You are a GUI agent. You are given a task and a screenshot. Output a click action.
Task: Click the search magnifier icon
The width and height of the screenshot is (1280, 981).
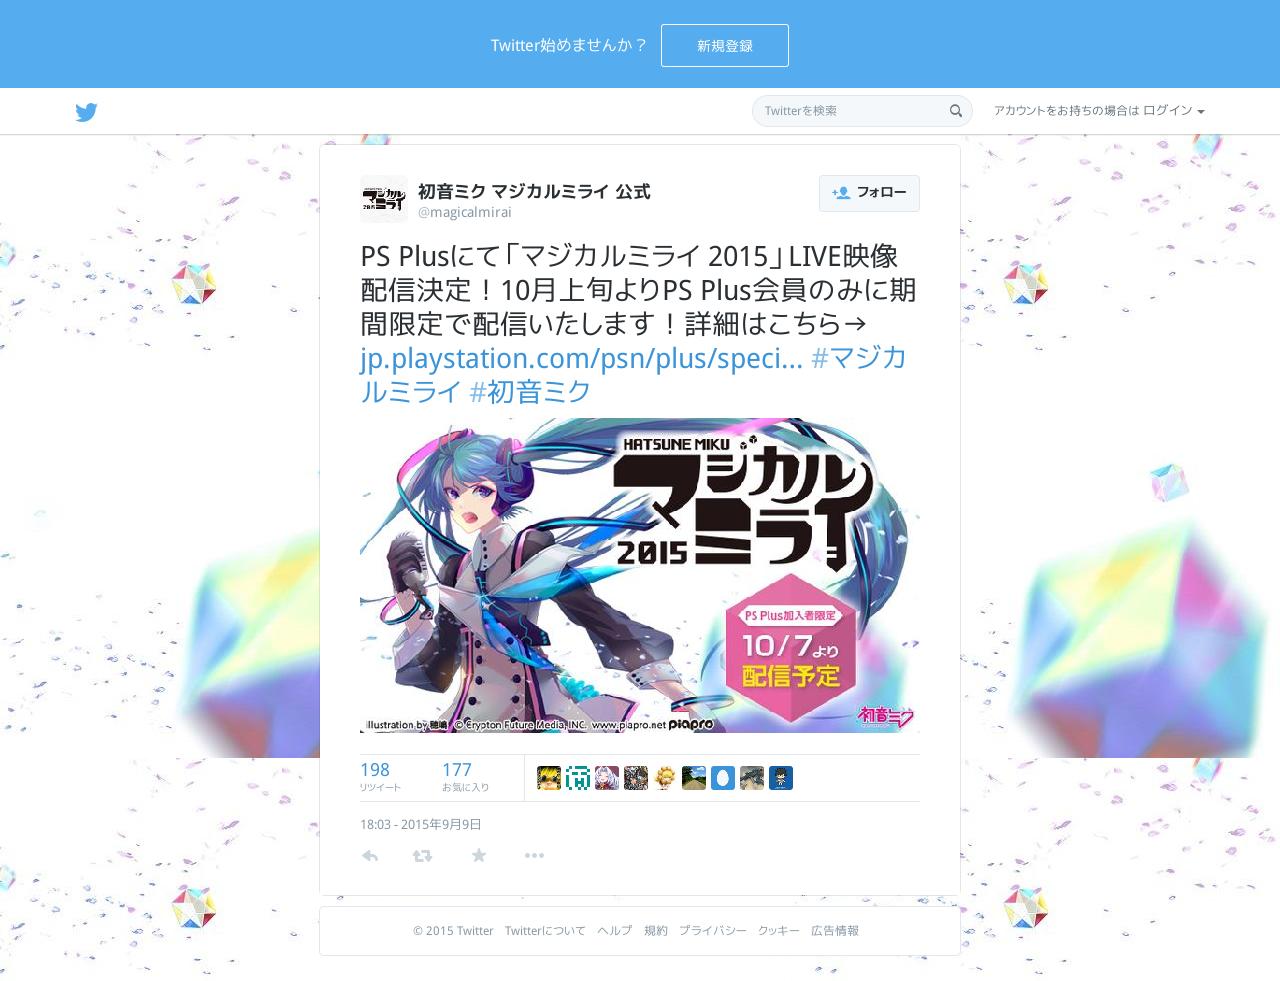click(956, 111)
